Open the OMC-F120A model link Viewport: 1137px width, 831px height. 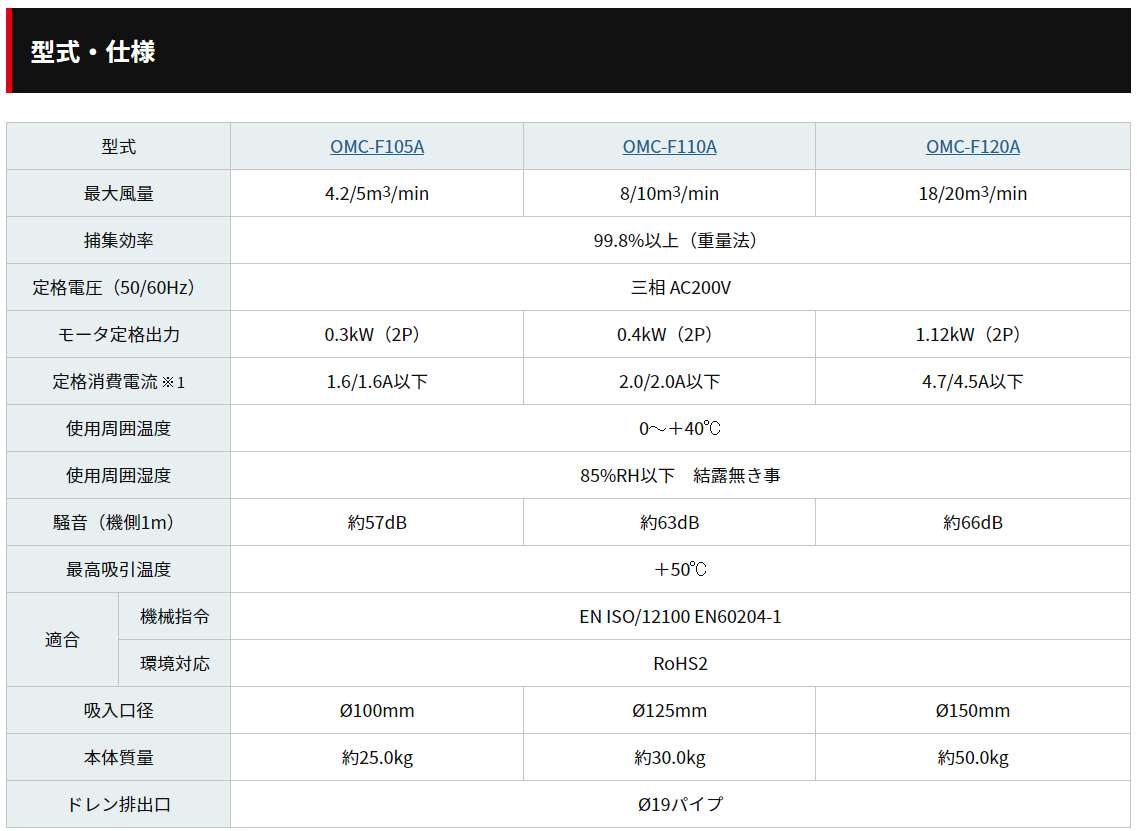coord(972,146)
